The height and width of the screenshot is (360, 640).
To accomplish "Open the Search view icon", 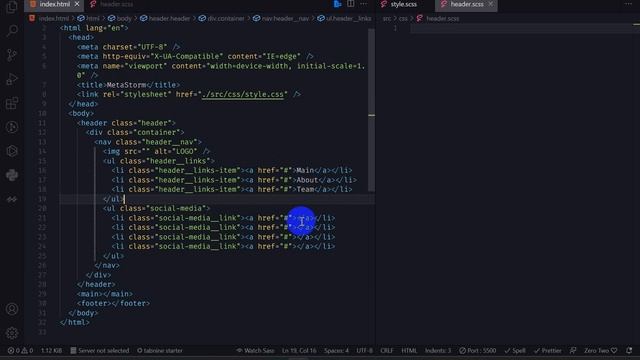I will [12, 31].
